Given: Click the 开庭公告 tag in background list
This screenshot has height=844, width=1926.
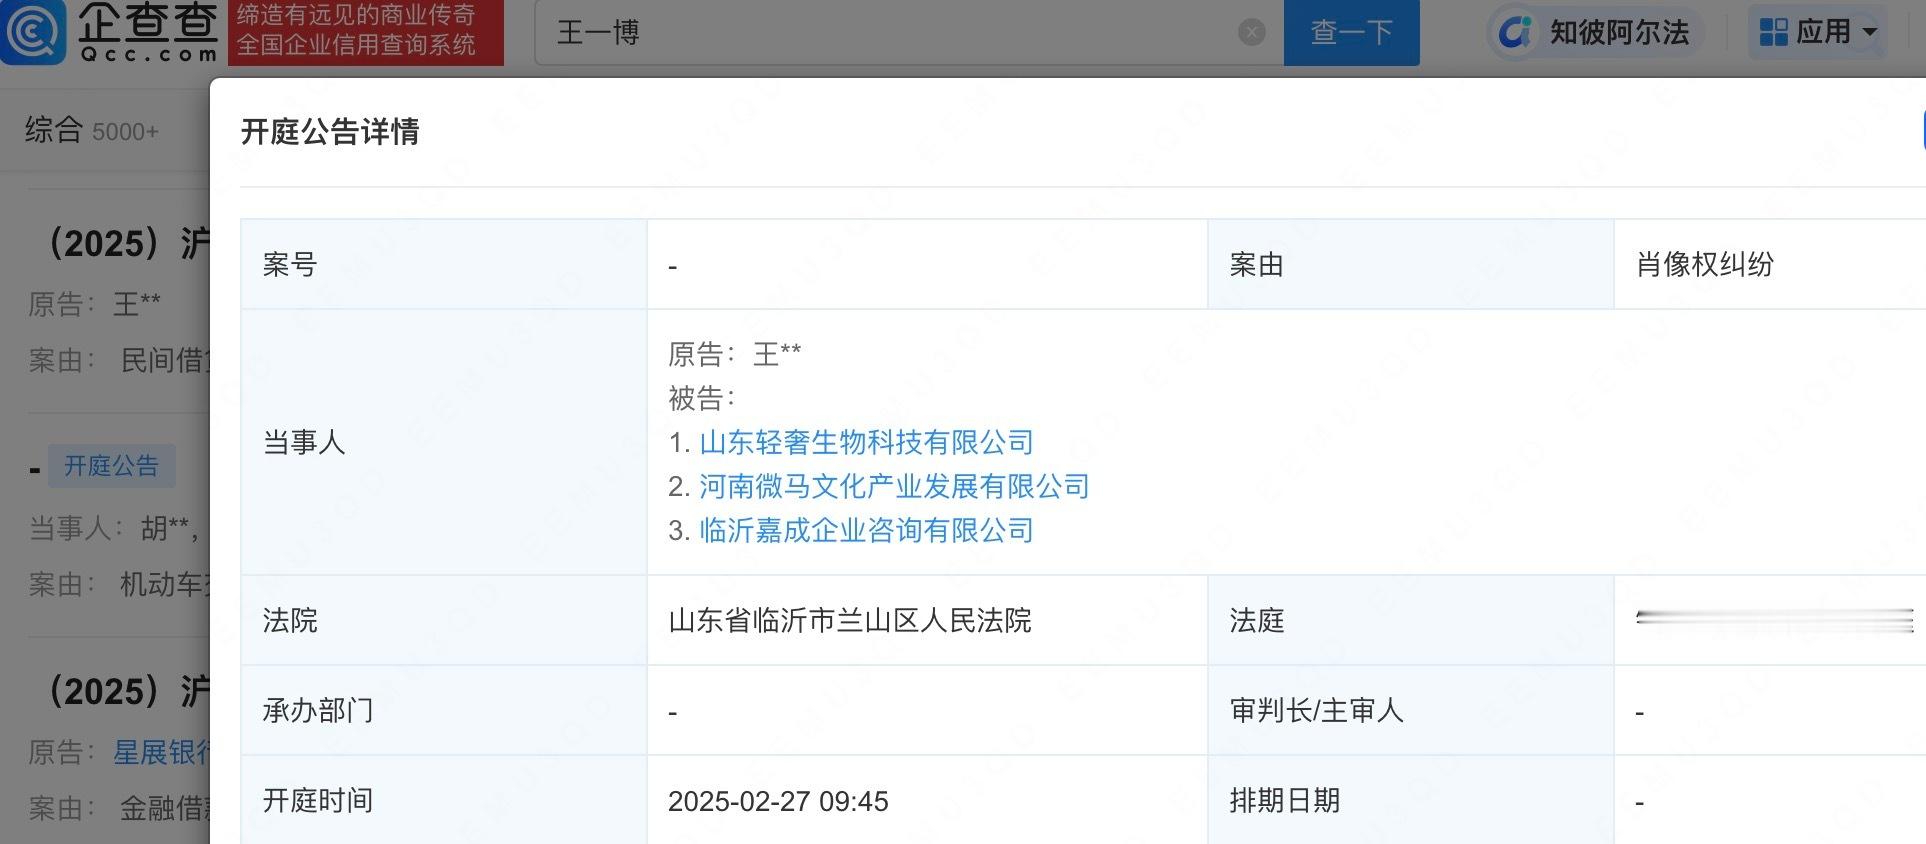Looking at the screenshot, I should point(112,466).
